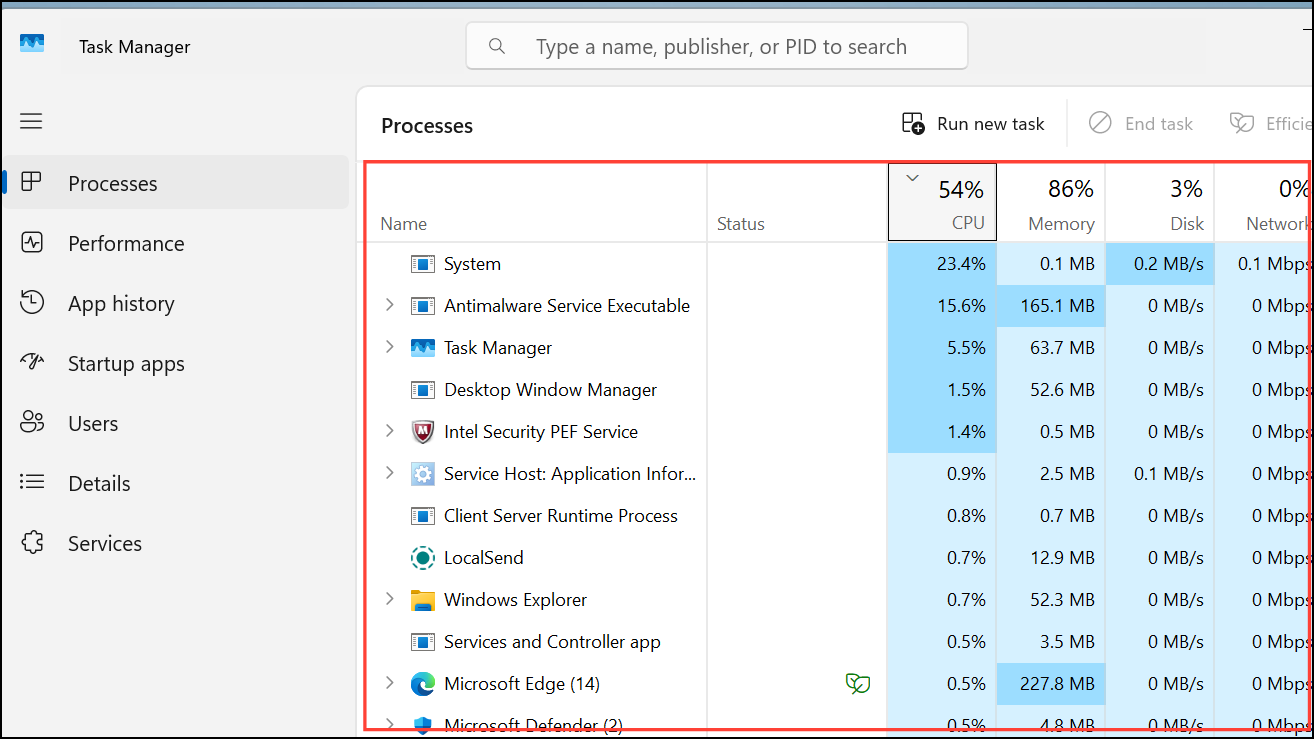
Task: Focus the name, publisher, or PID search box
Action: (717, 46)
